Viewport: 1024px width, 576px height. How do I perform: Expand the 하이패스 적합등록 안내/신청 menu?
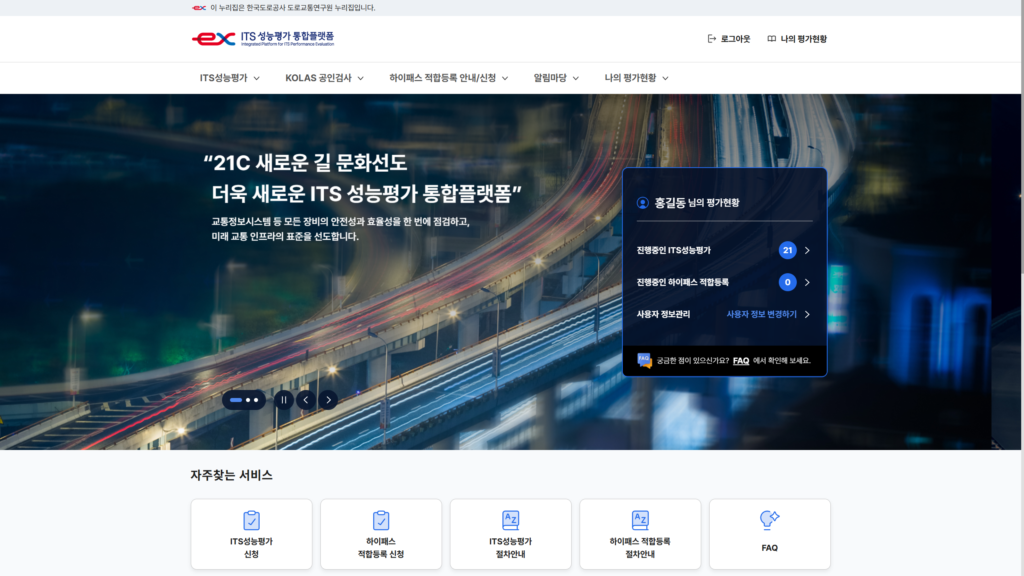(x=449, y=78)
